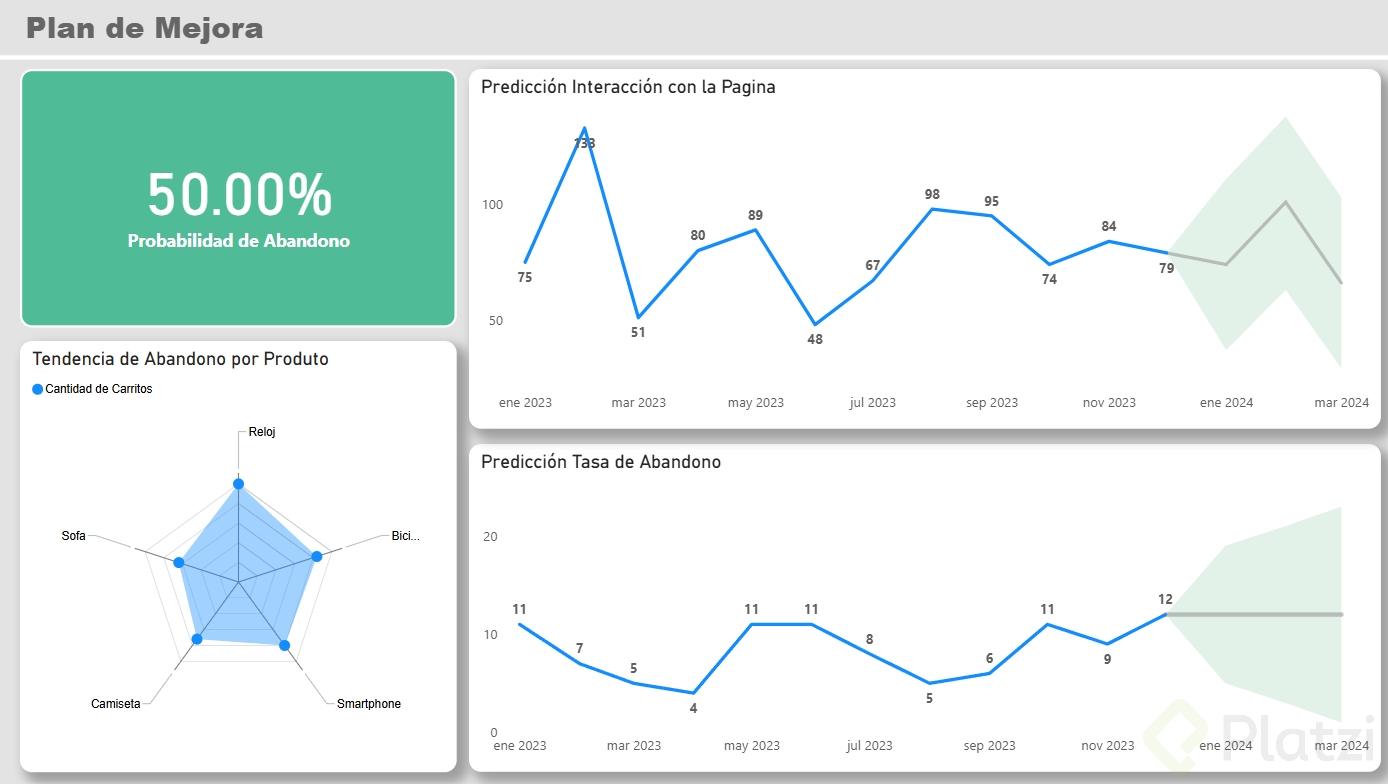Click the jul 2023 axis label, interaction chart
1388x784 pixels.
pos(873,403)
